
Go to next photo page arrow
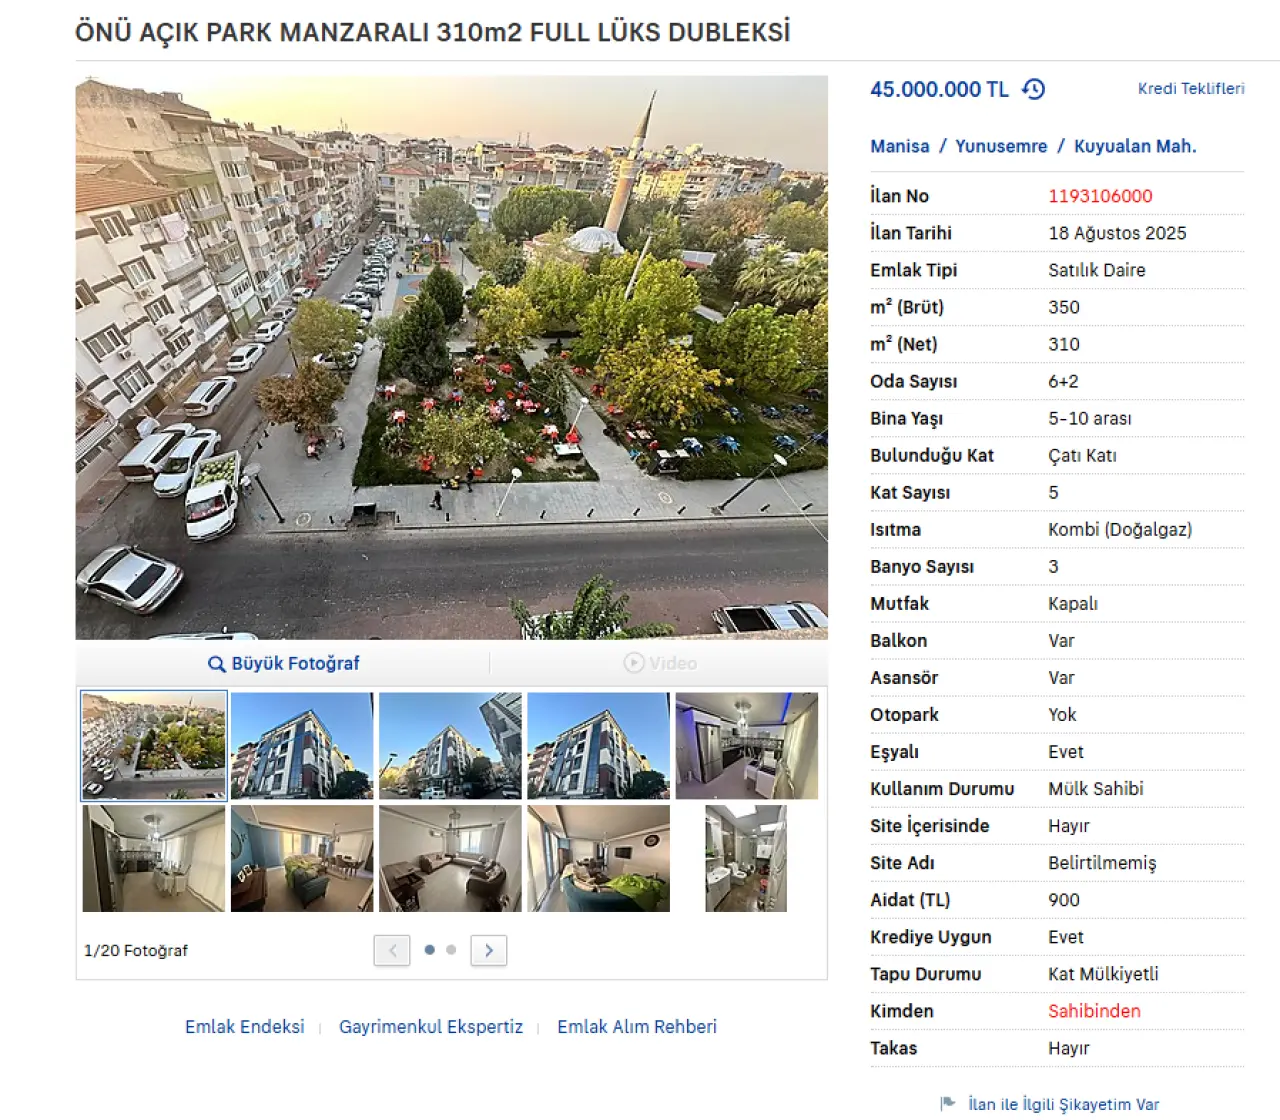point(489,950)
